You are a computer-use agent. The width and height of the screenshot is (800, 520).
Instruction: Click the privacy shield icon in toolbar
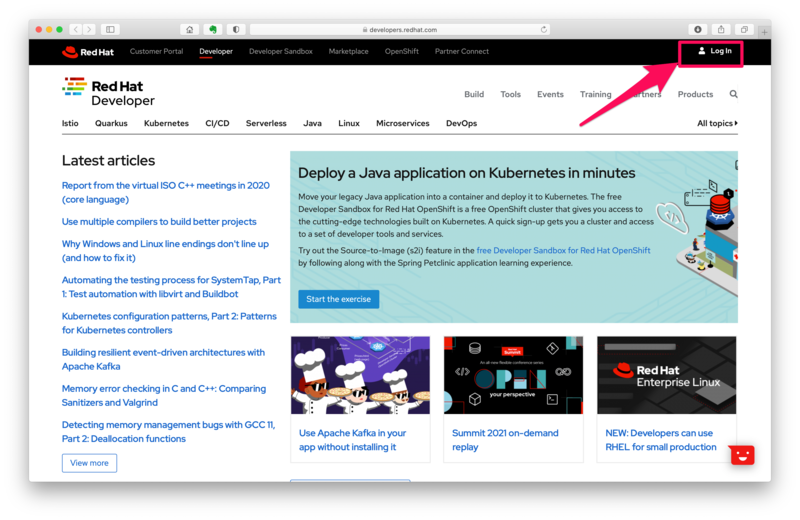point(236,30)
